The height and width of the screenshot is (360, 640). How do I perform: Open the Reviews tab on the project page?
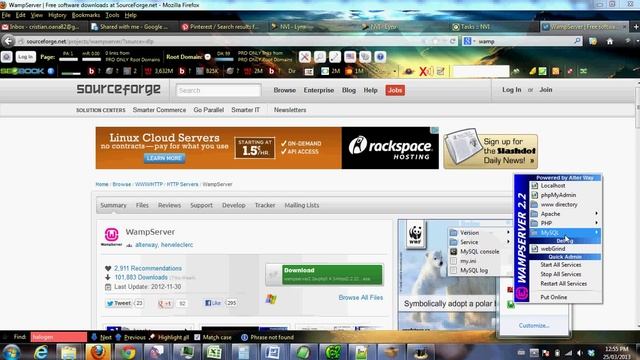(169, 205)
